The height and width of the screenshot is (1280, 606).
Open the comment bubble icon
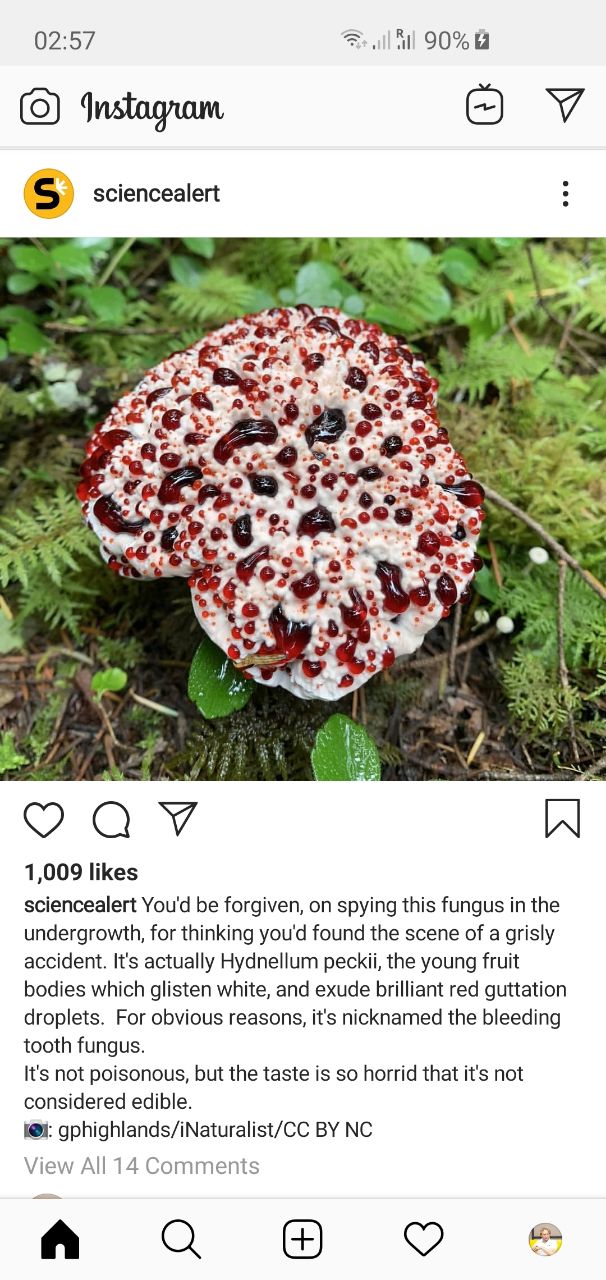tap(111, 820)
